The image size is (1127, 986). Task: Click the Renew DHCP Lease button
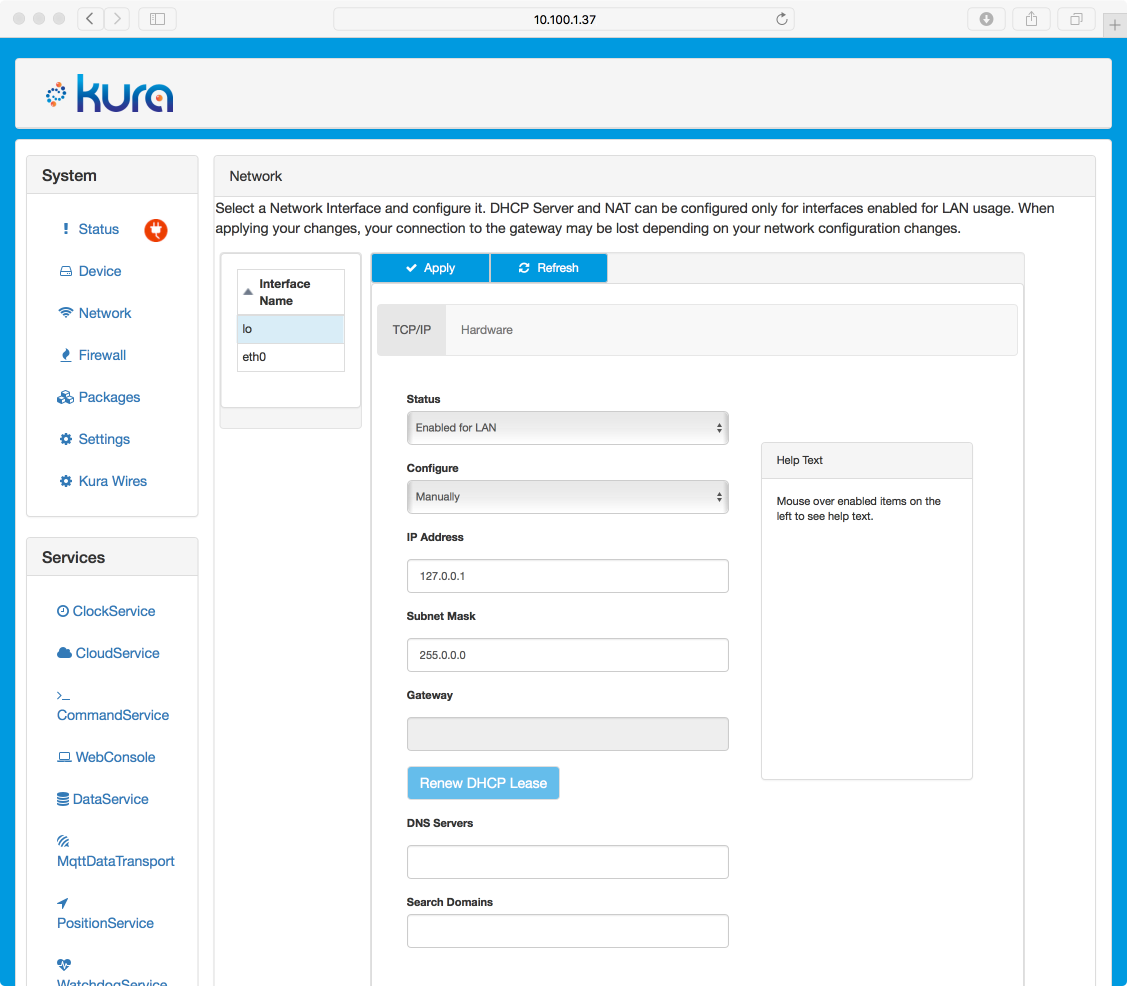point(483,783)
